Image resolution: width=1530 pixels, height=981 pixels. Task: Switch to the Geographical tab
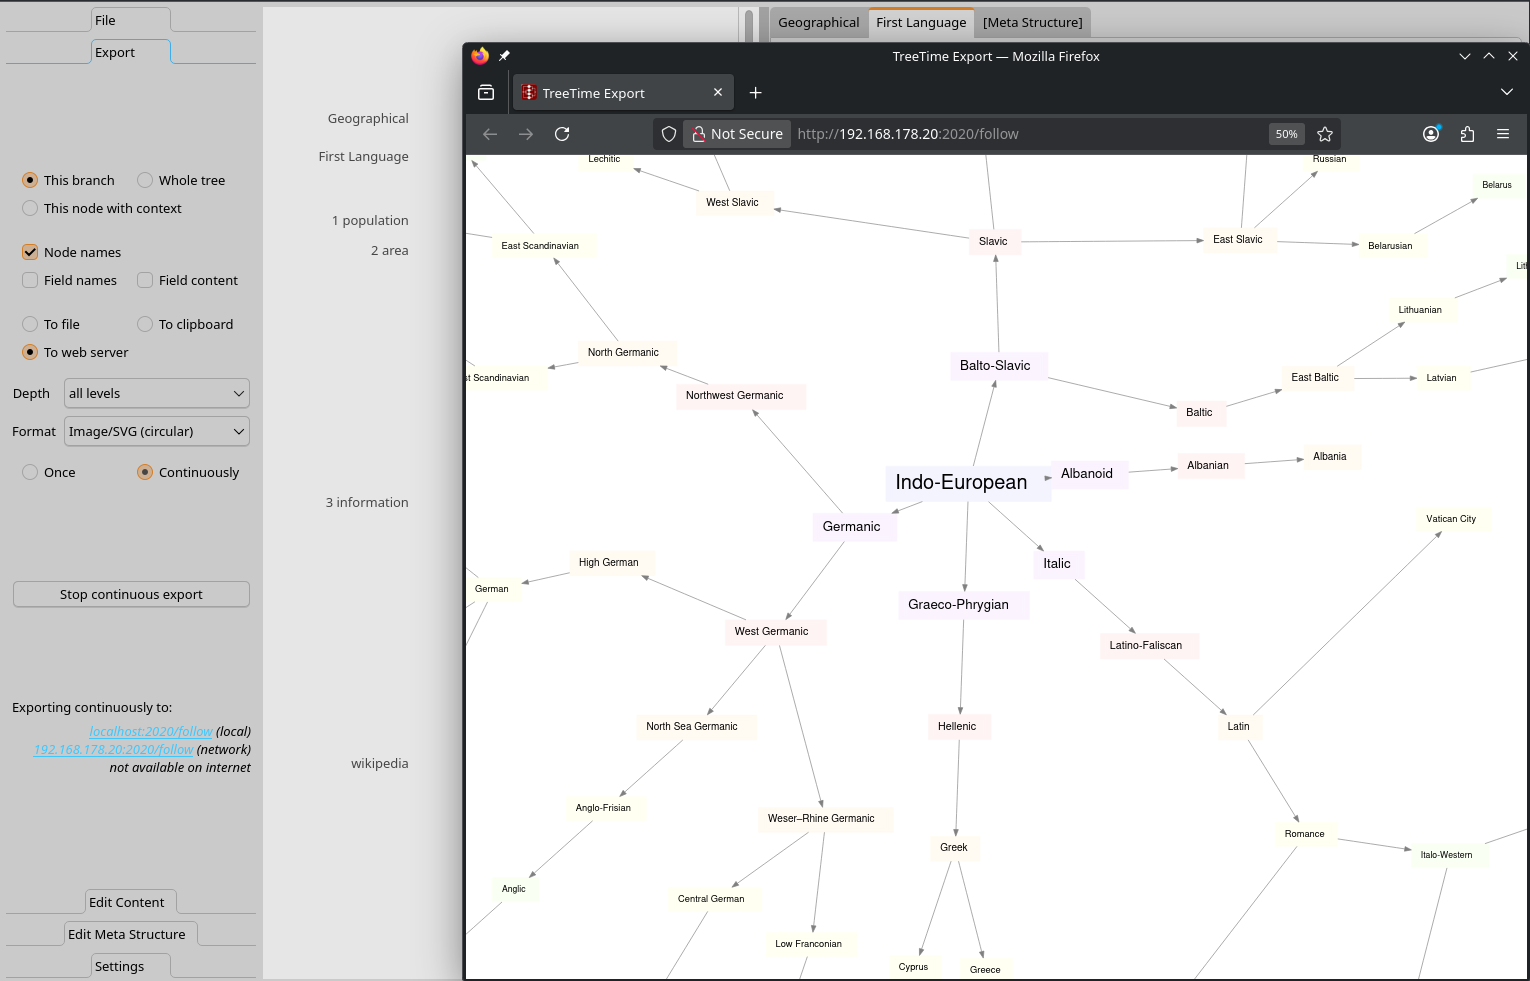pyautogui.click(x=818, y=23)
